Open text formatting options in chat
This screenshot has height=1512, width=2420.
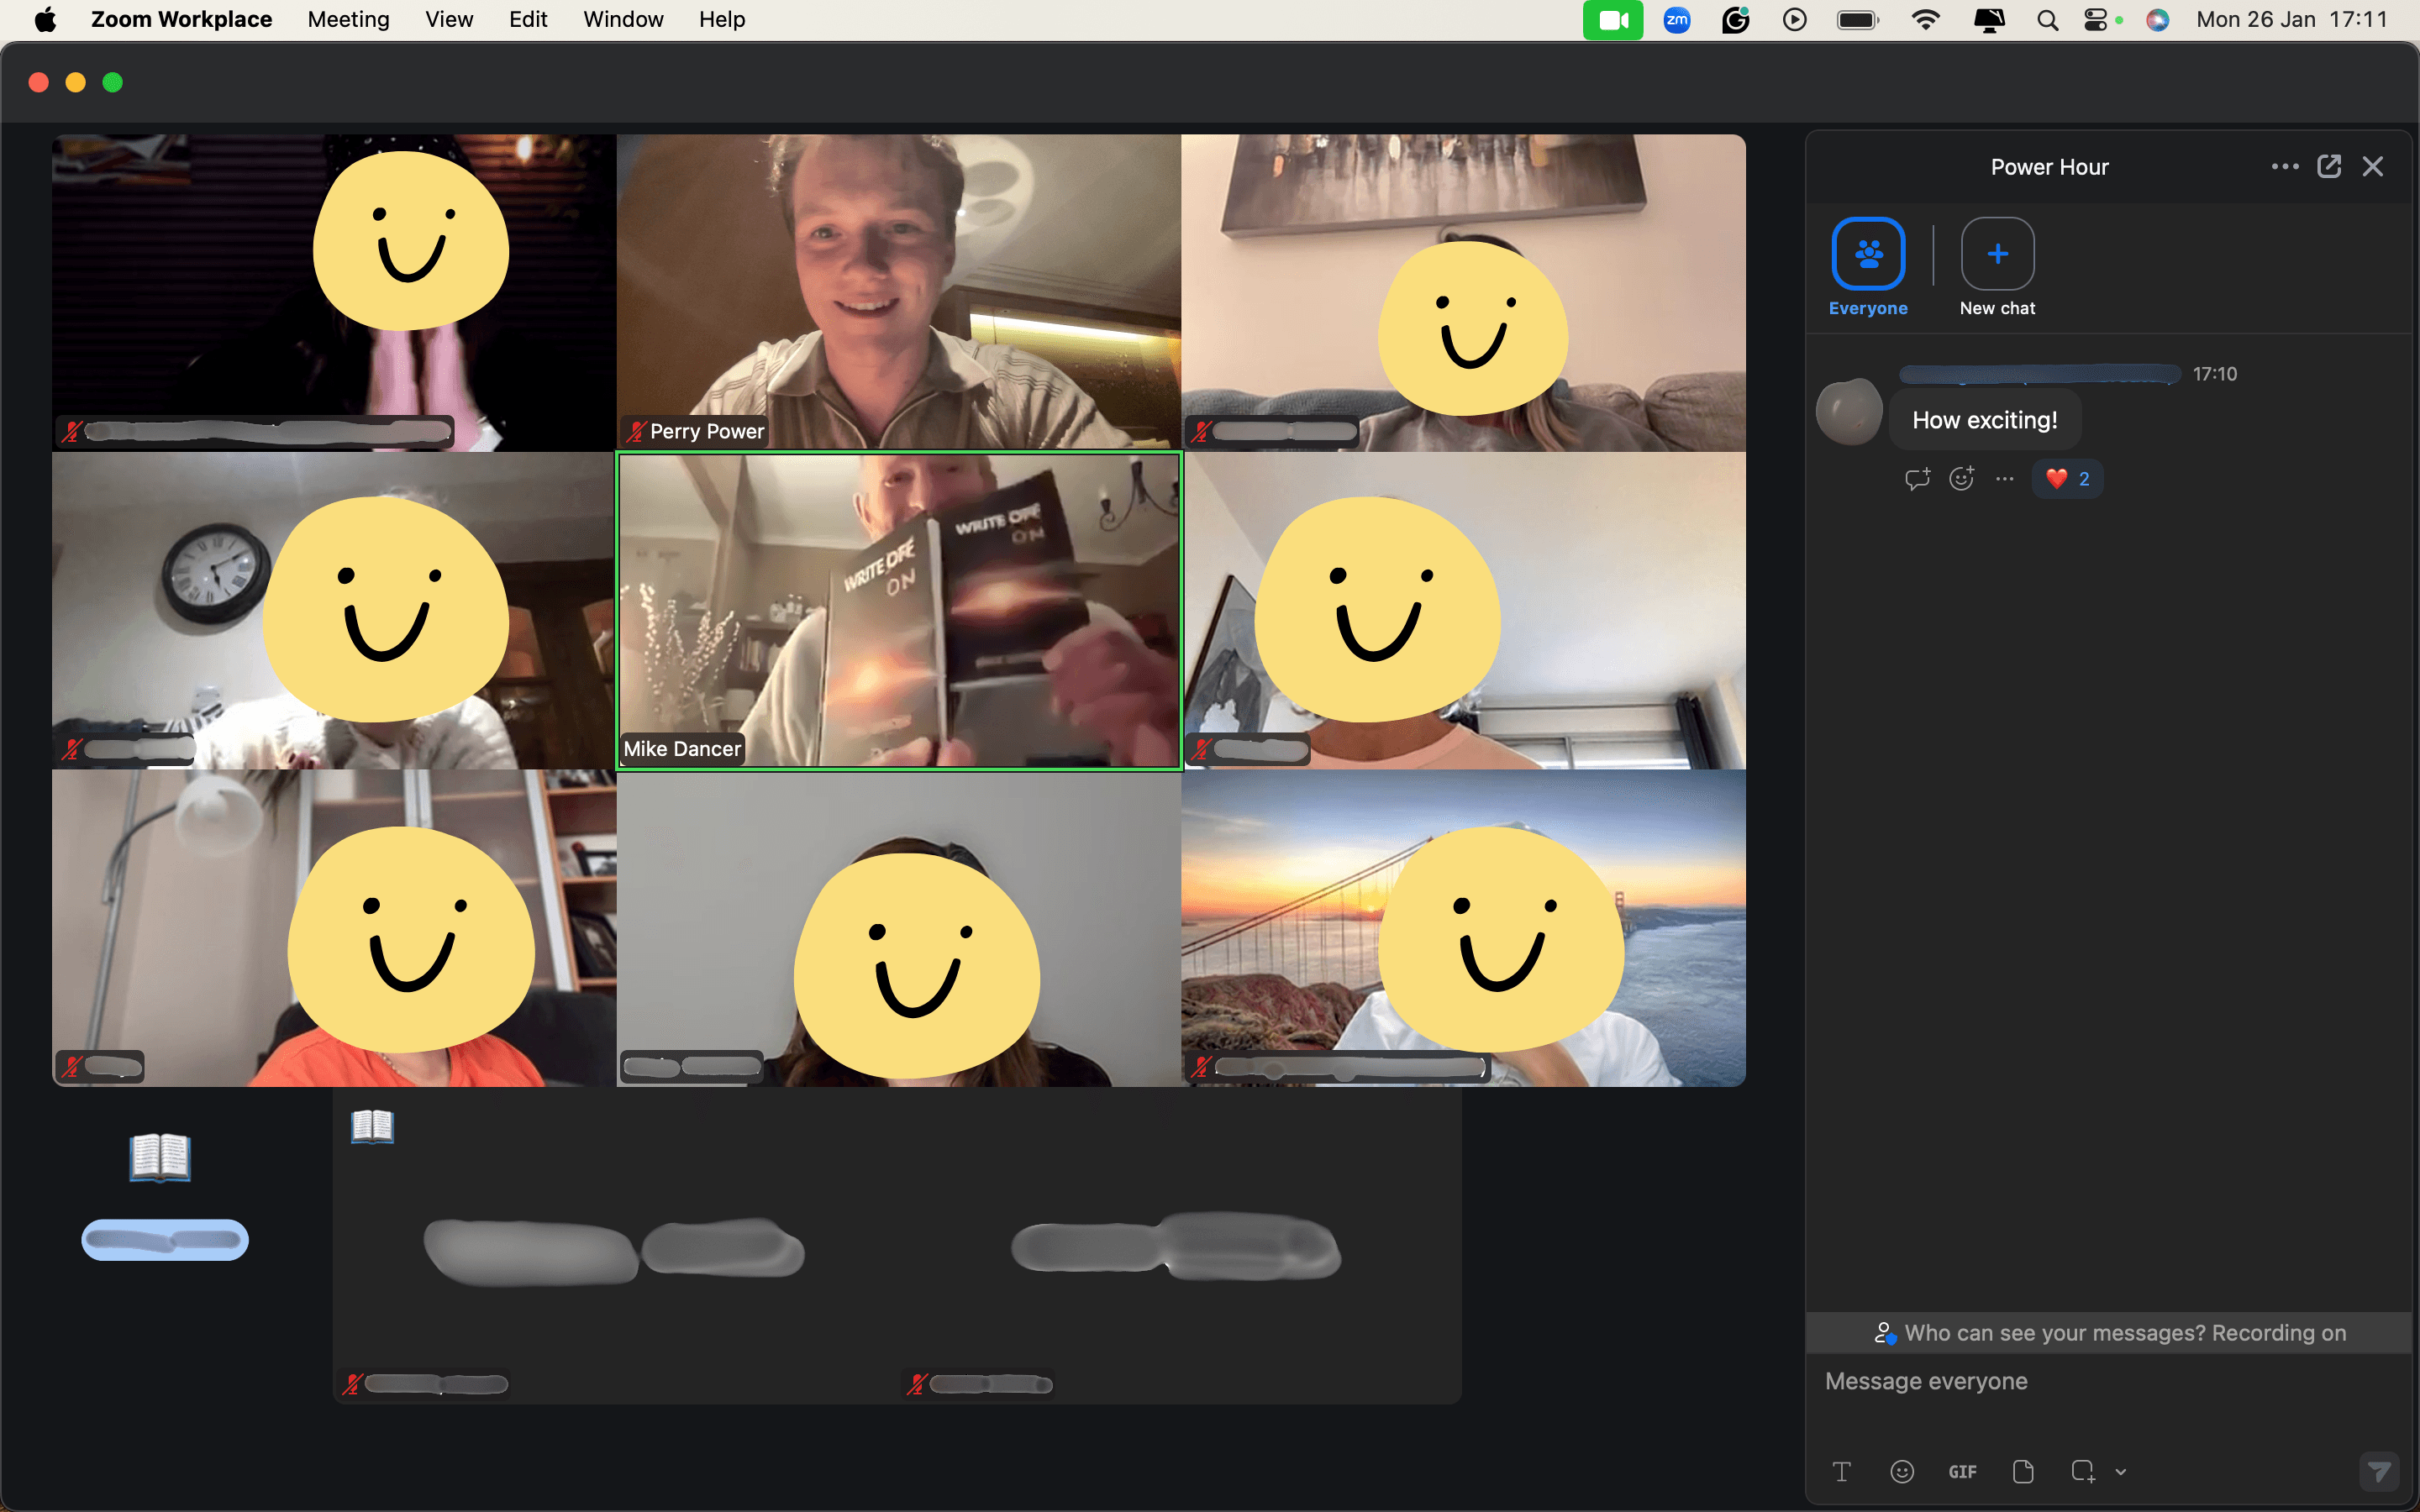(x=1841, y=1471)
